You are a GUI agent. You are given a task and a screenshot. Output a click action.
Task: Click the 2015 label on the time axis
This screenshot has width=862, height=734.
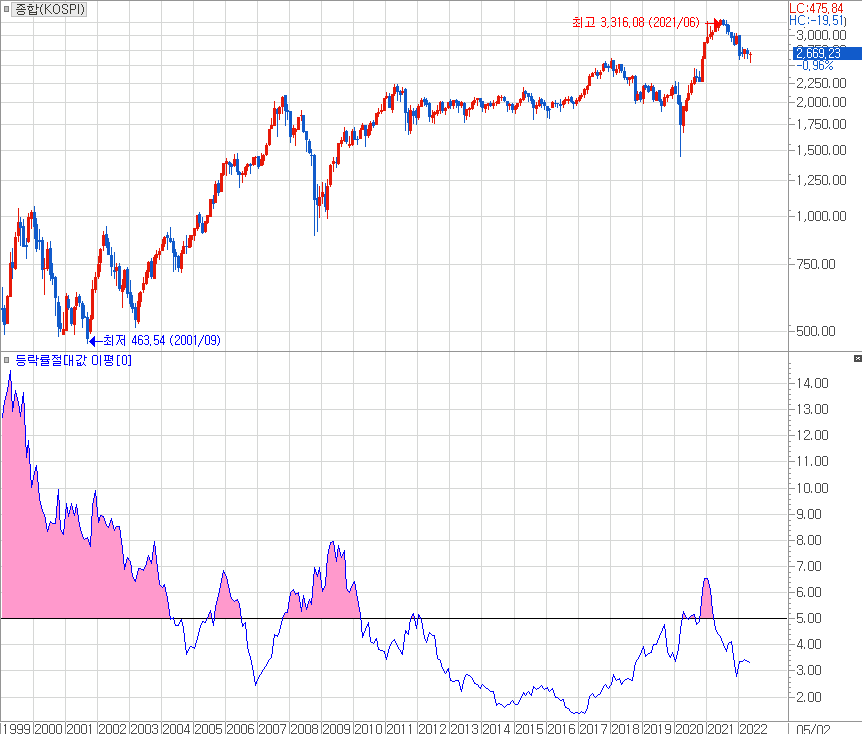tap(530, 727)
